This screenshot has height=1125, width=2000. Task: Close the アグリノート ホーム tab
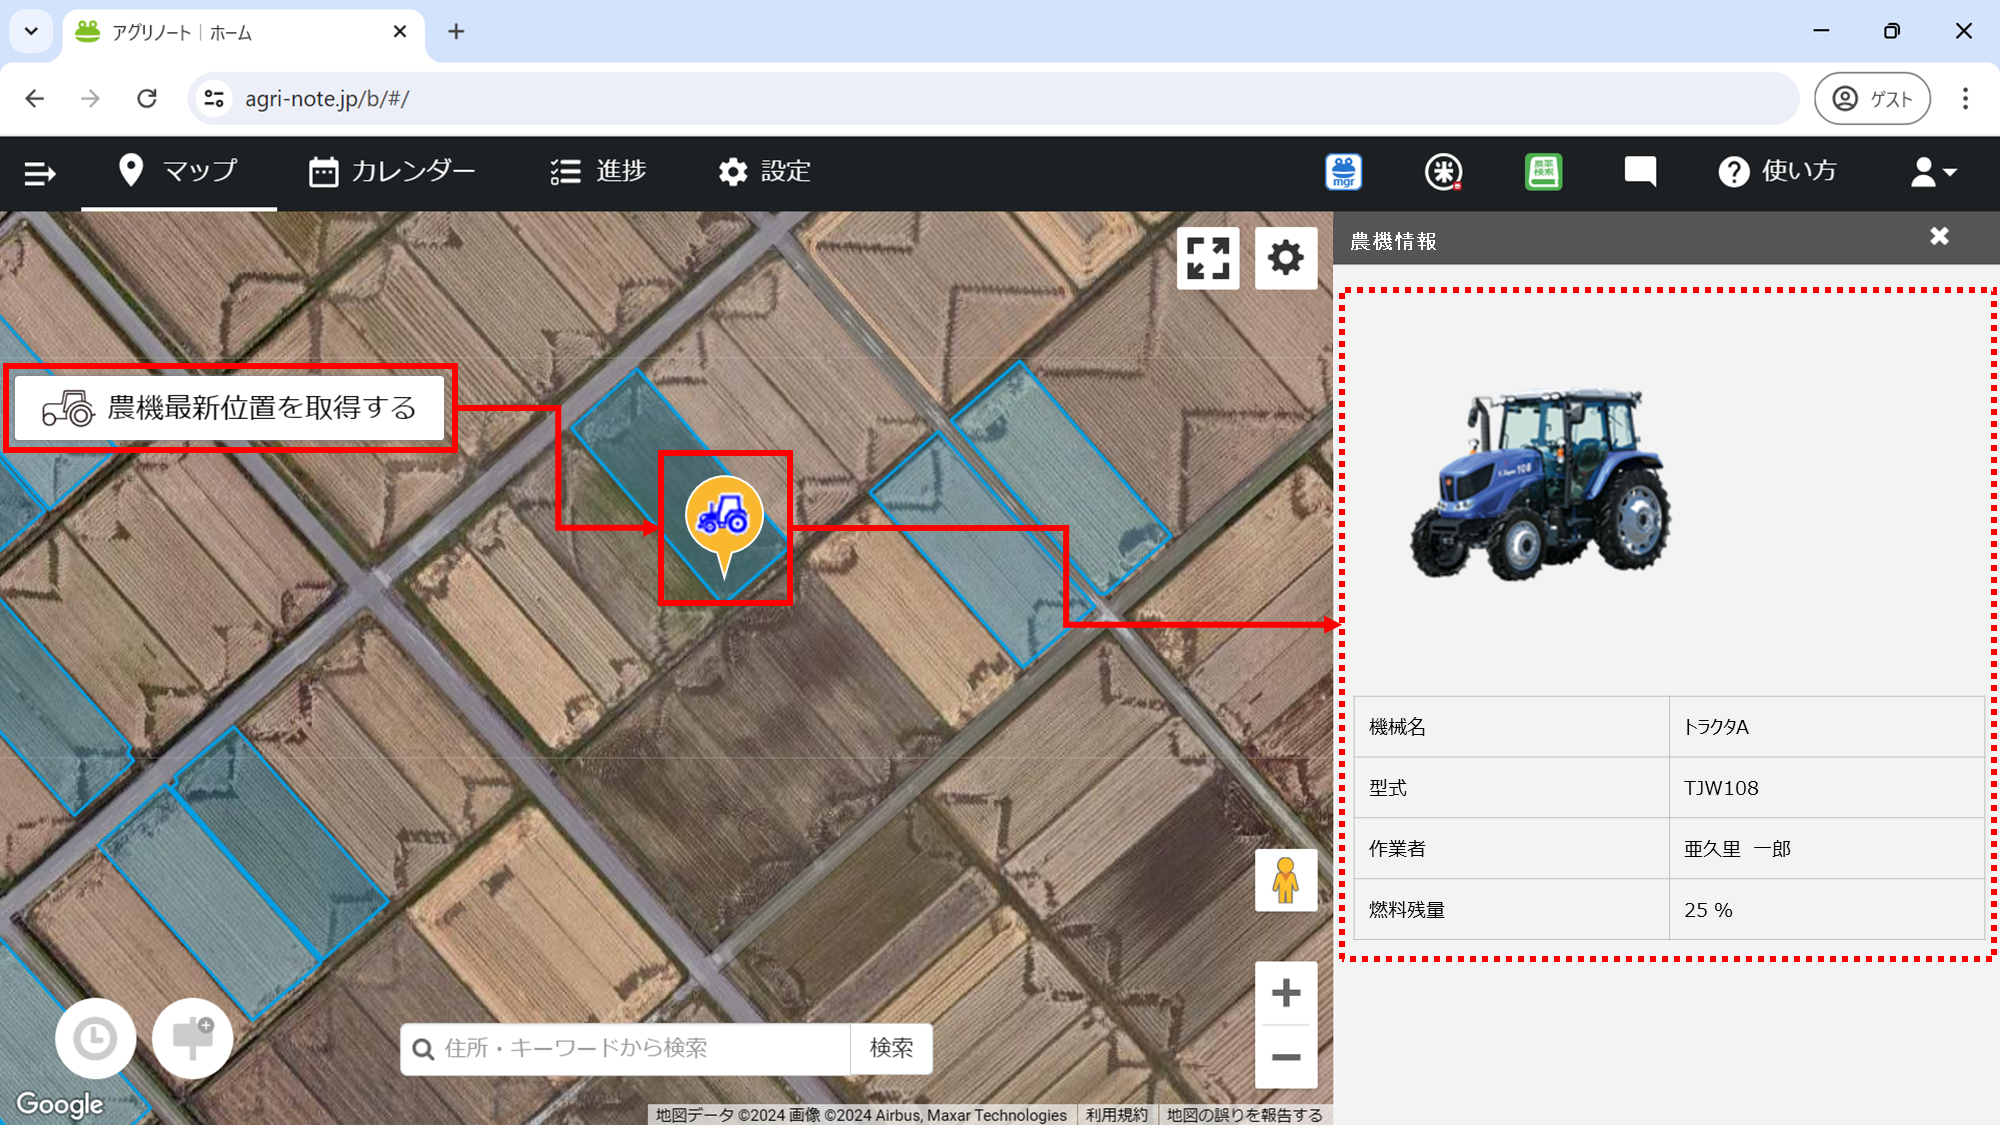[x=400, y=32]
